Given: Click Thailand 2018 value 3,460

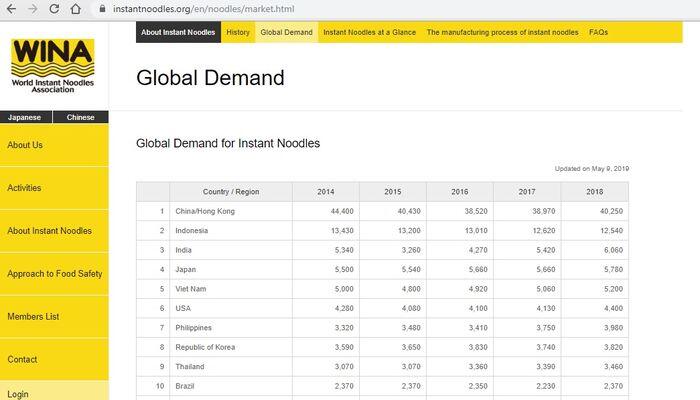Looking at the screenshot, I should pyautogui.click(x=613, y=367).
